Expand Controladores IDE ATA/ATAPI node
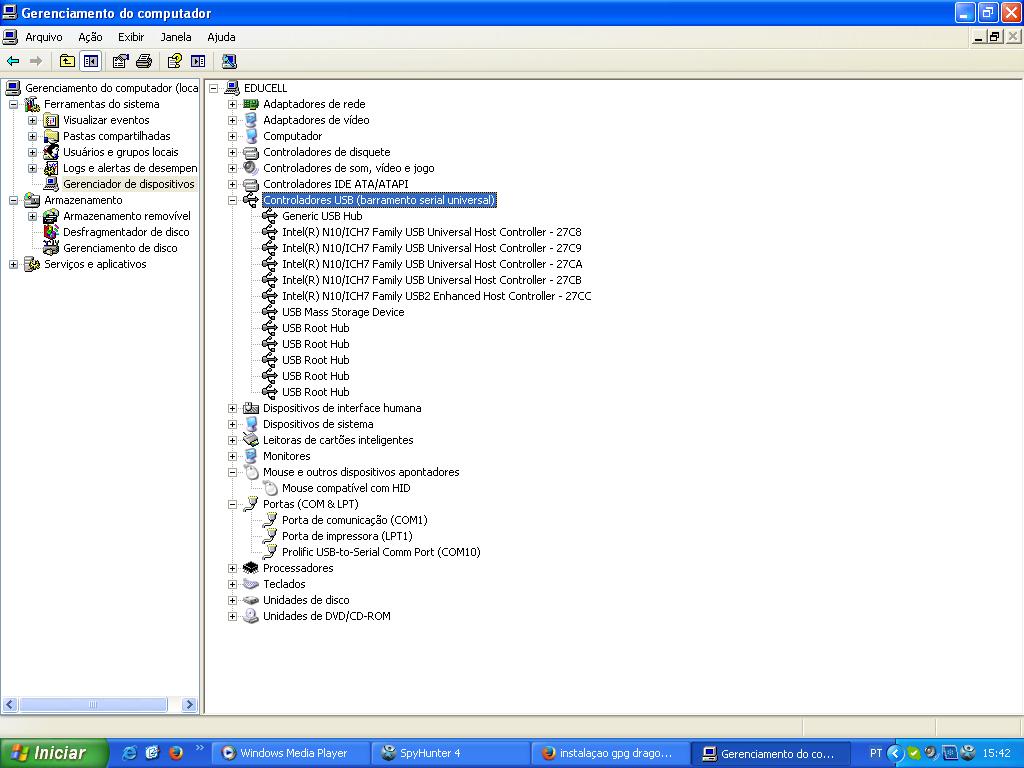This screenshot has width=1024, height=768. pos(232,184)
